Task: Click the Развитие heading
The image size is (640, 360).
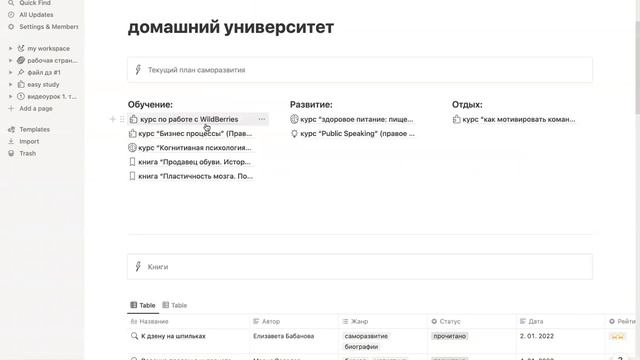Action: click(311, 104)
